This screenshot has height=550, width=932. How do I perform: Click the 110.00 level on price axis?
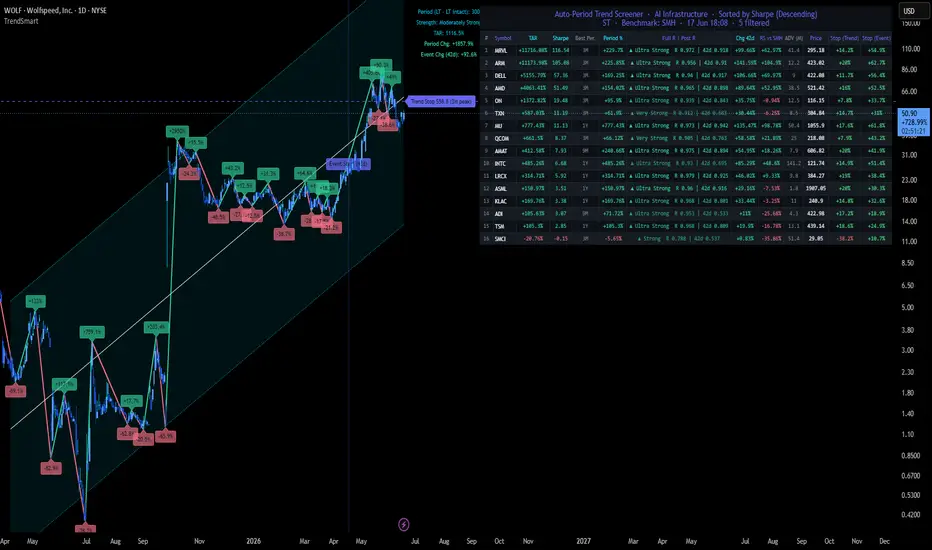coord(910,49)
